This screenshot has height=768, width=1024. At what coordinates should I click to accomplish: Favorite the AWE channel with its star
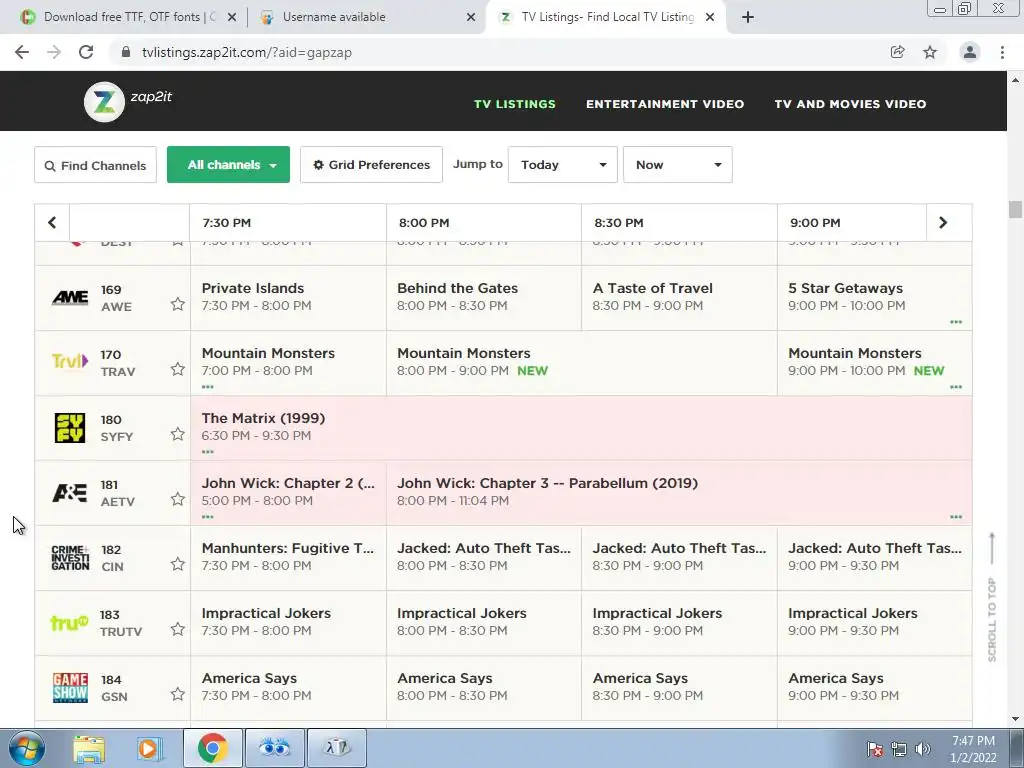click(178, 304)
